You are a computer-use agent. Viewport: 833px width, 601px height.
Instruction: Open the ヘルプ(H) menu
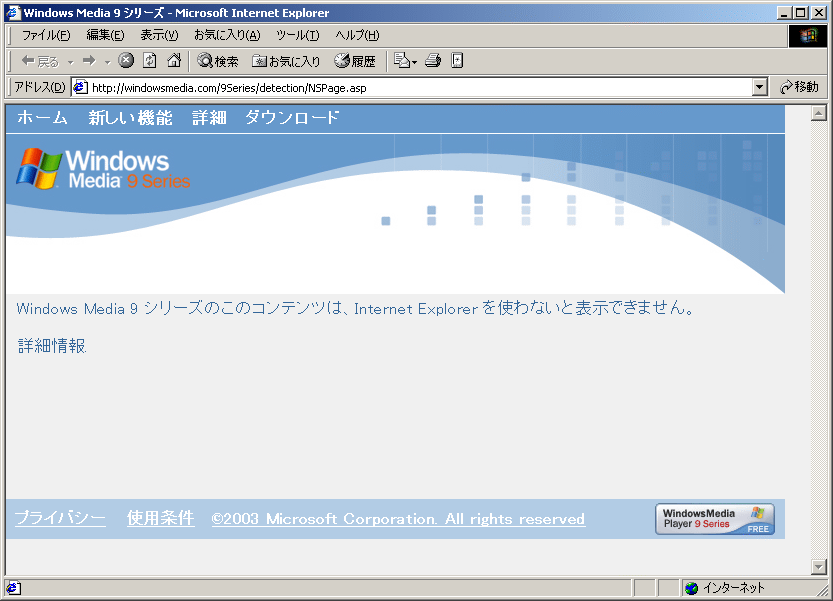[357, 35]
